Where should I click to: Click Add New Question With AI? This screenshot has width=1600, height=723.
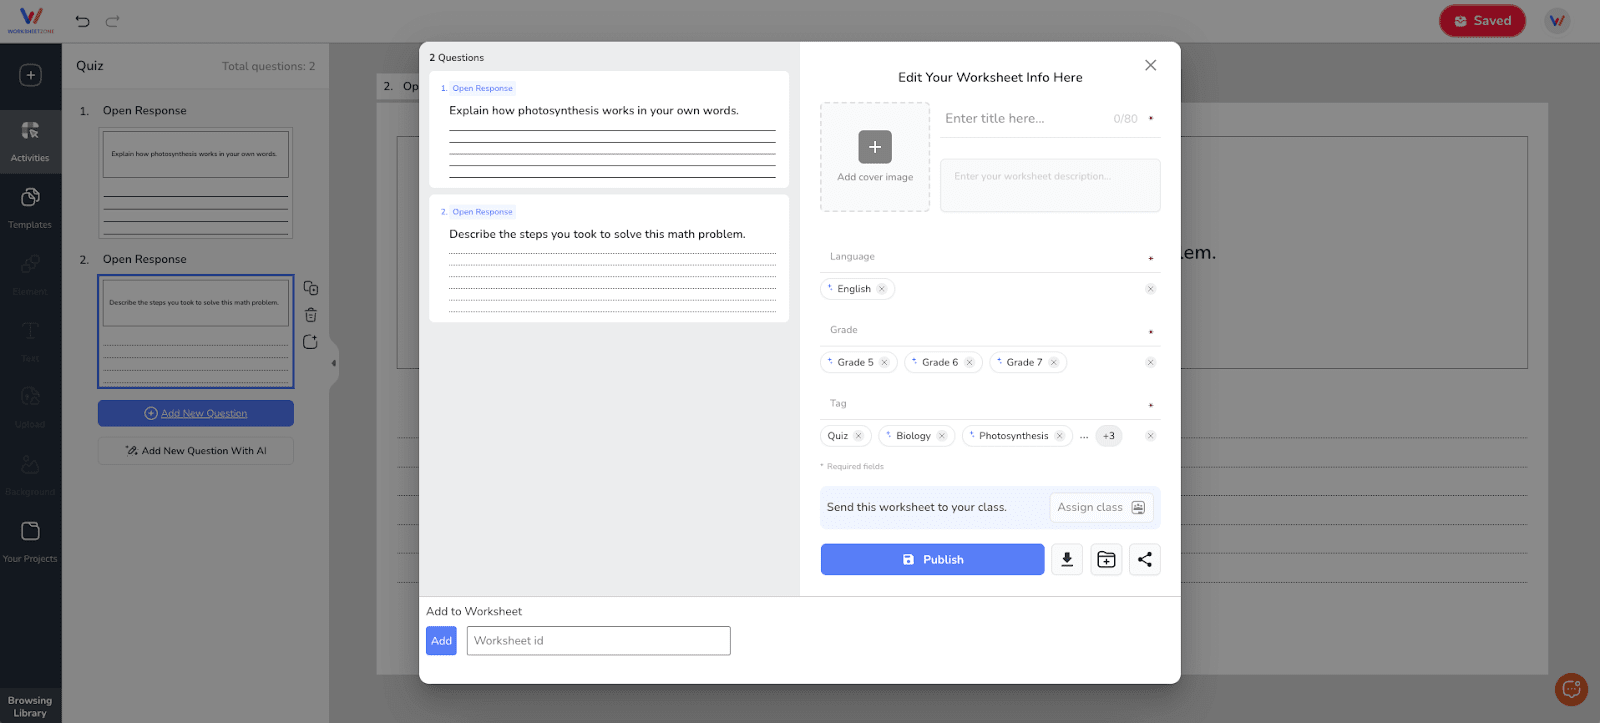[196, 451]
